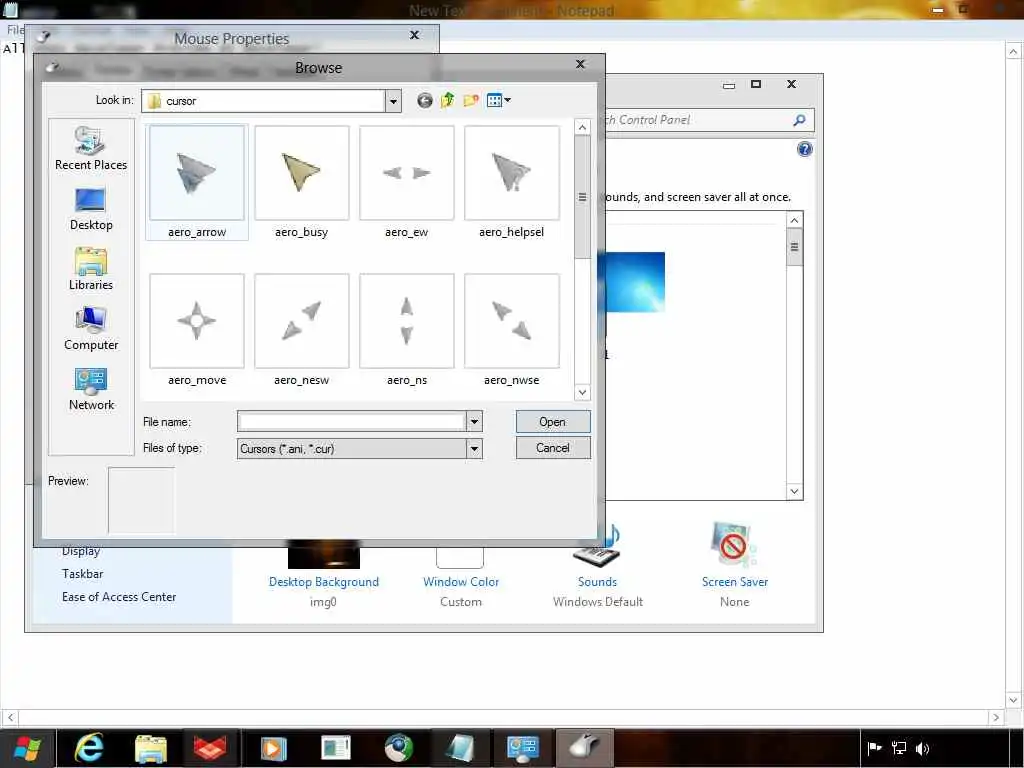Click scroll up arrow of file list
The image size is (1024, 768).
582,127
